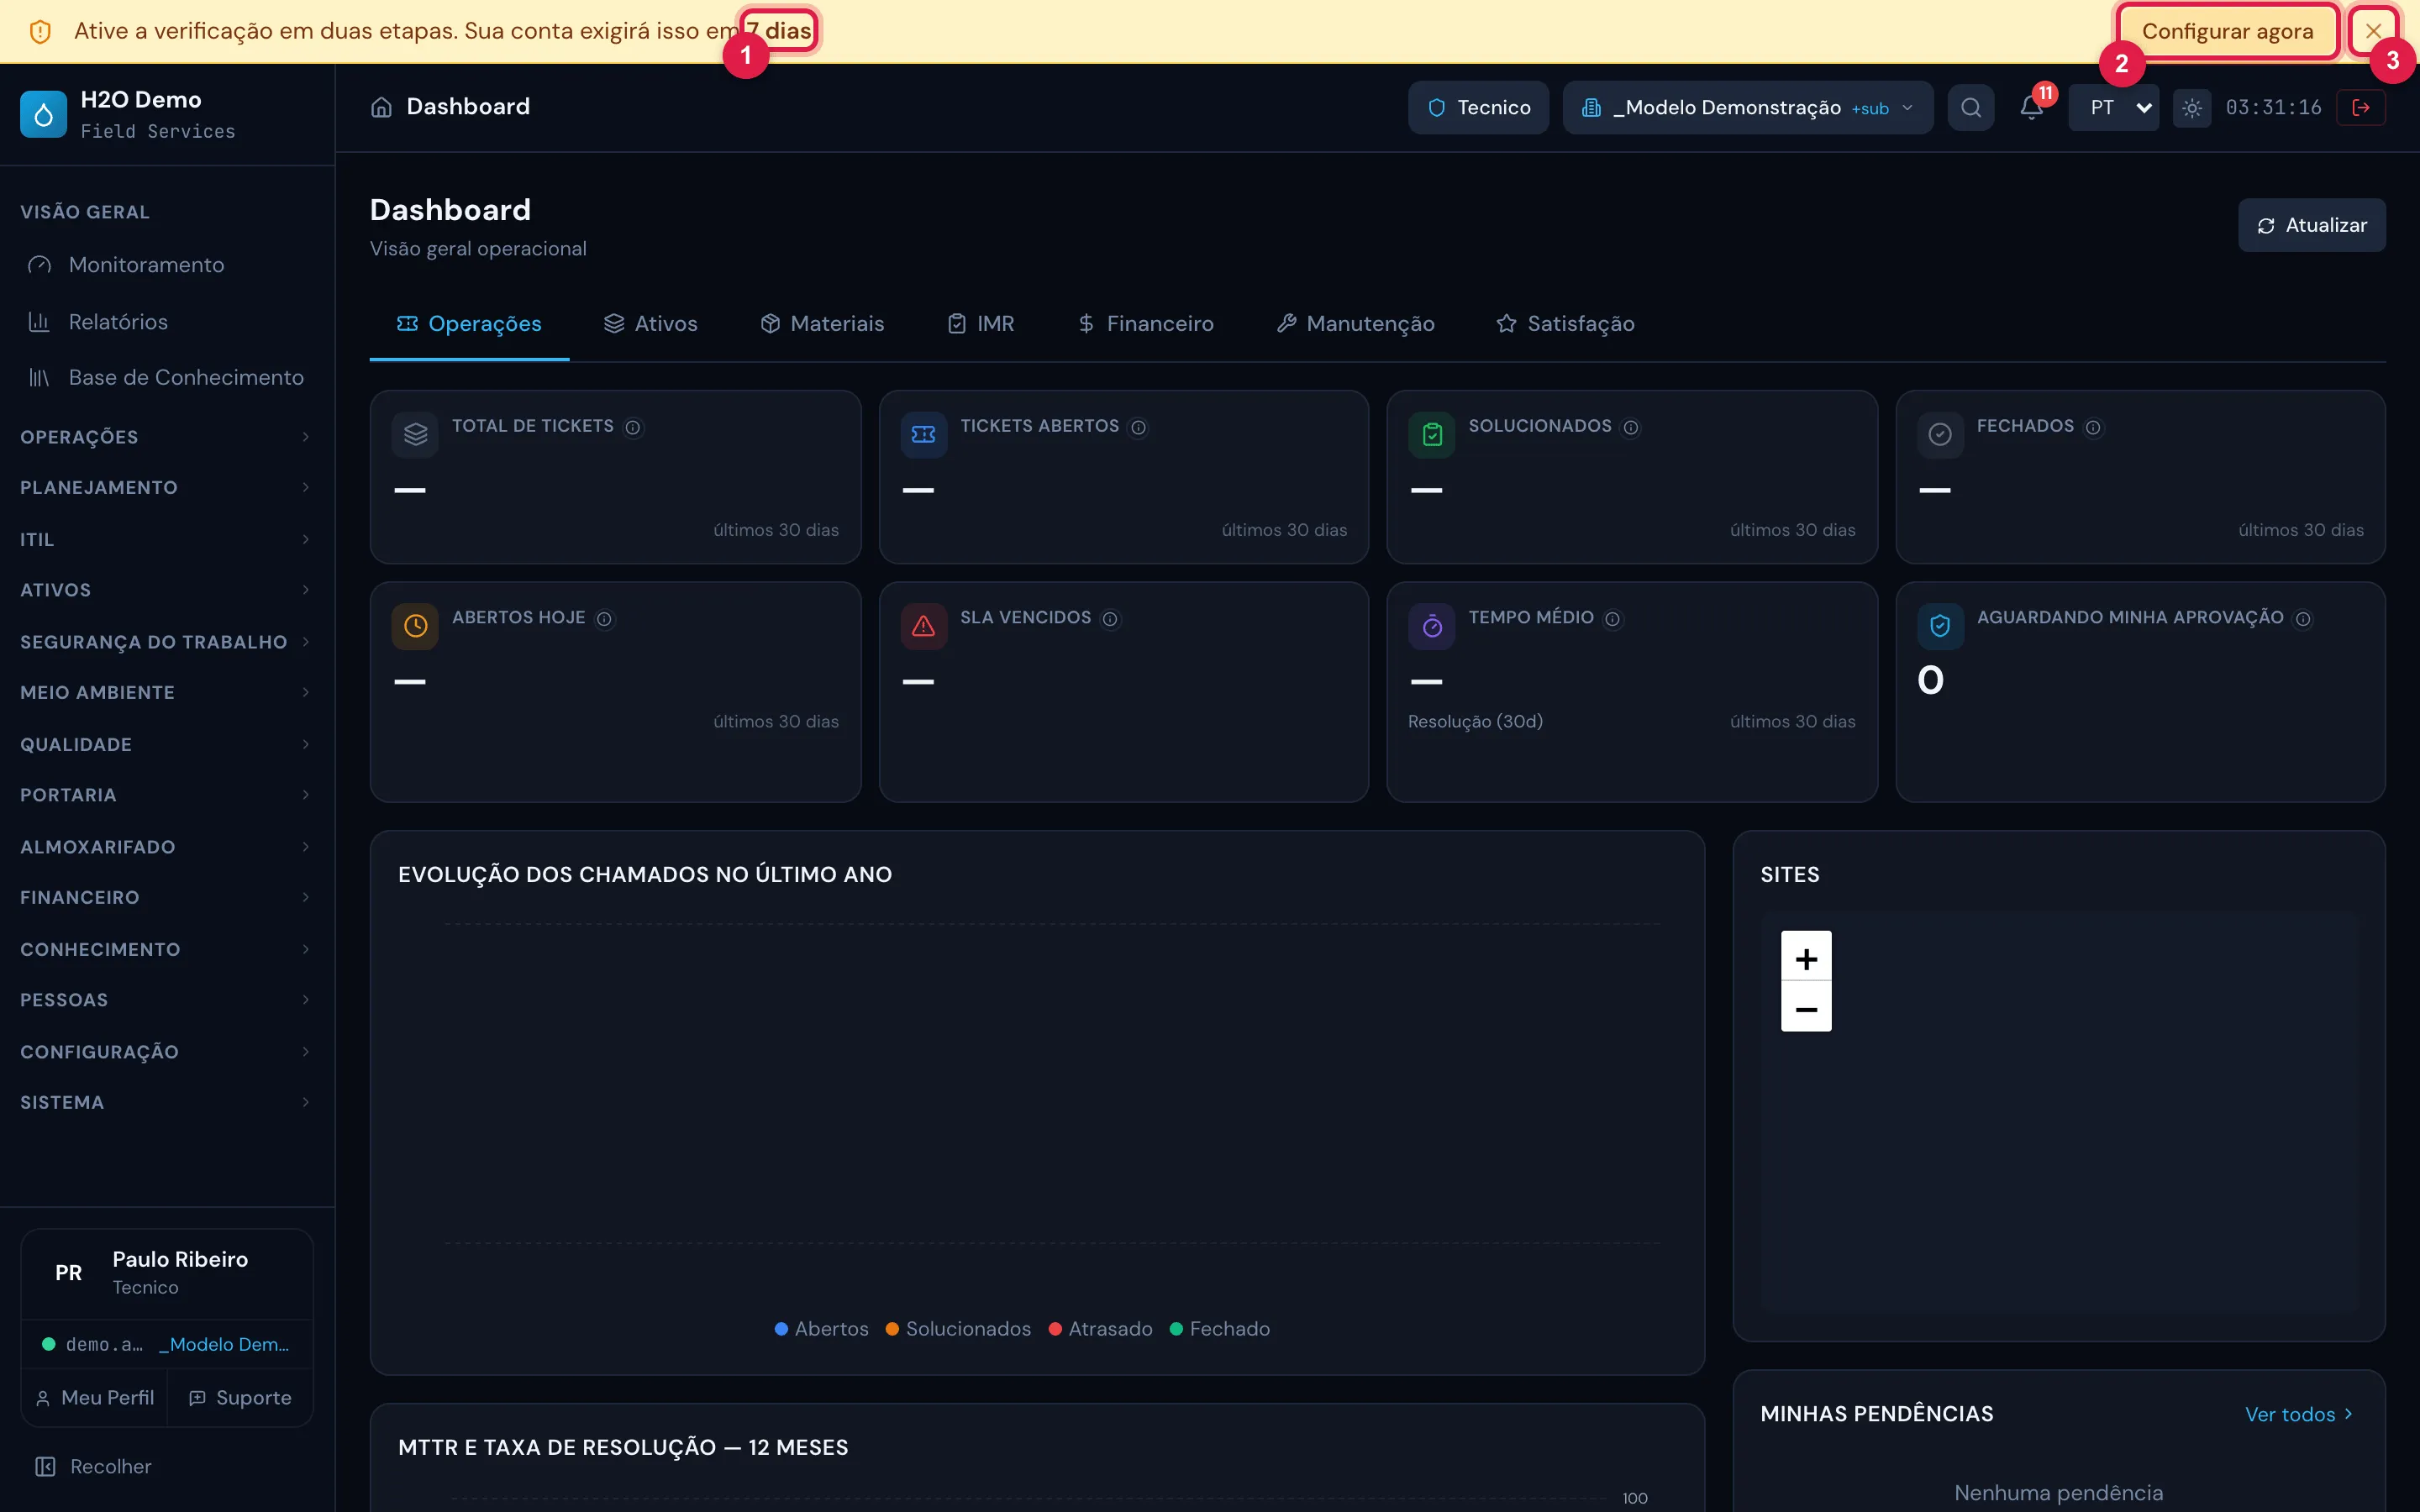Click info icon beside Aguardando Minha Aprovação
Viewport: 2420px width, 1512px height.
2303,619
